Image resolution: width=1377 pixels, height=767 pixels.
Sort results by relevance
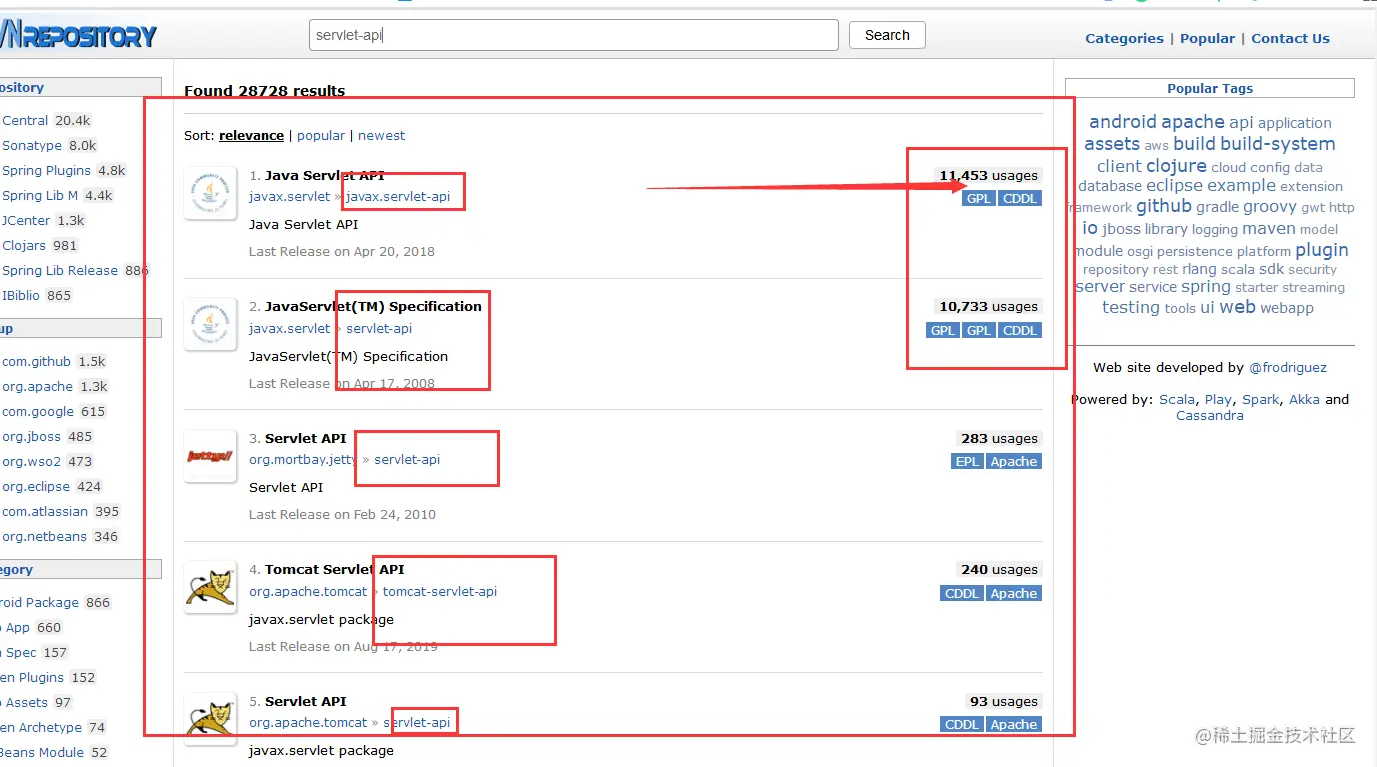point(252,135)
